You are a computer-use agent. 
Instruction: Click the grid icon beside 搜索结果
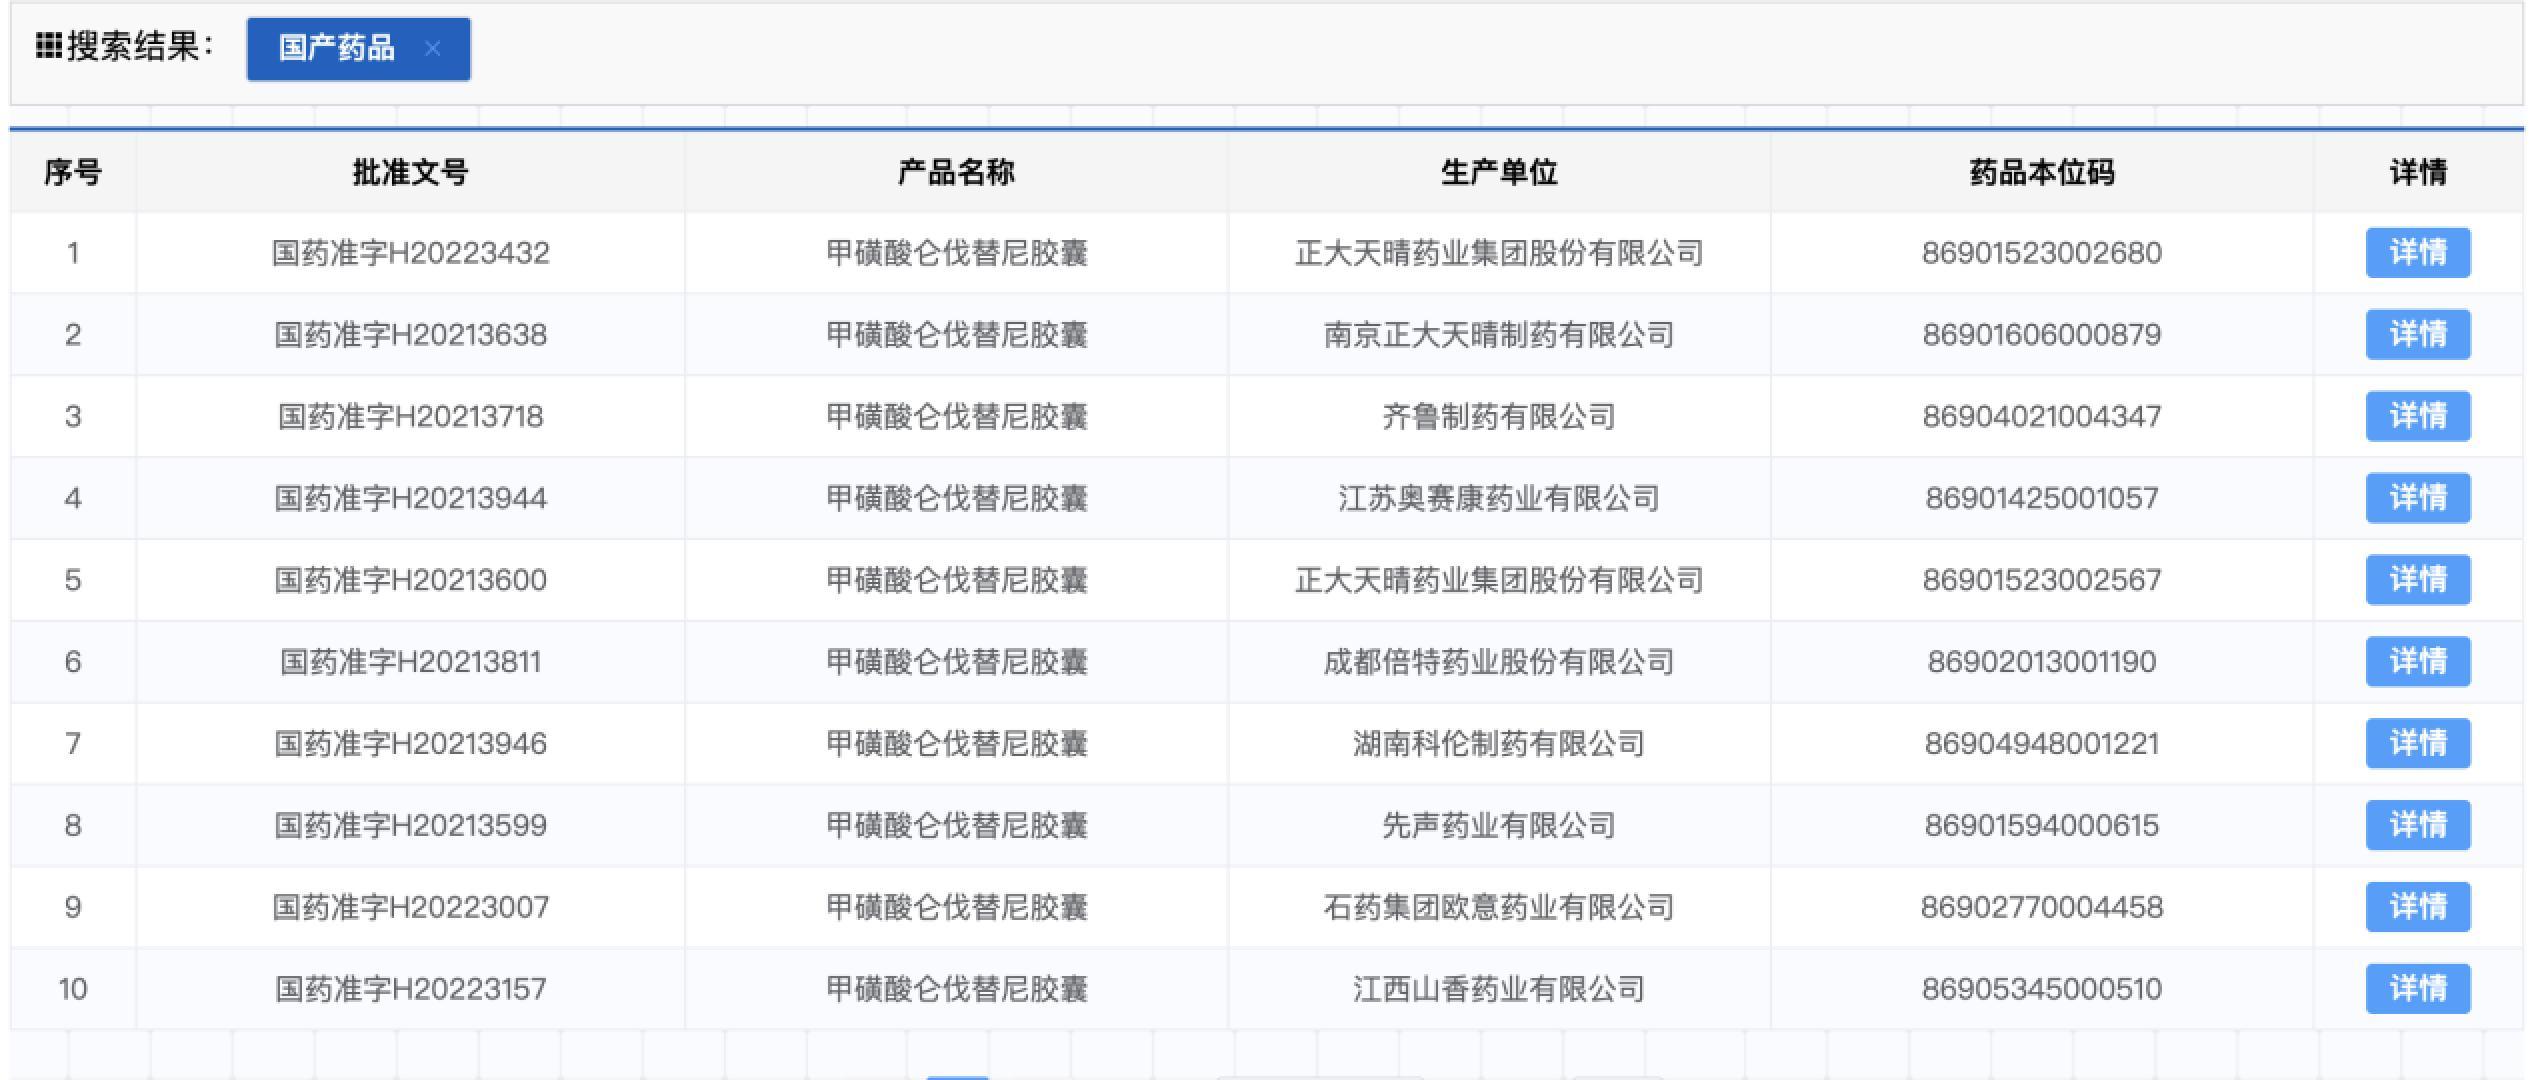point(48,46)
